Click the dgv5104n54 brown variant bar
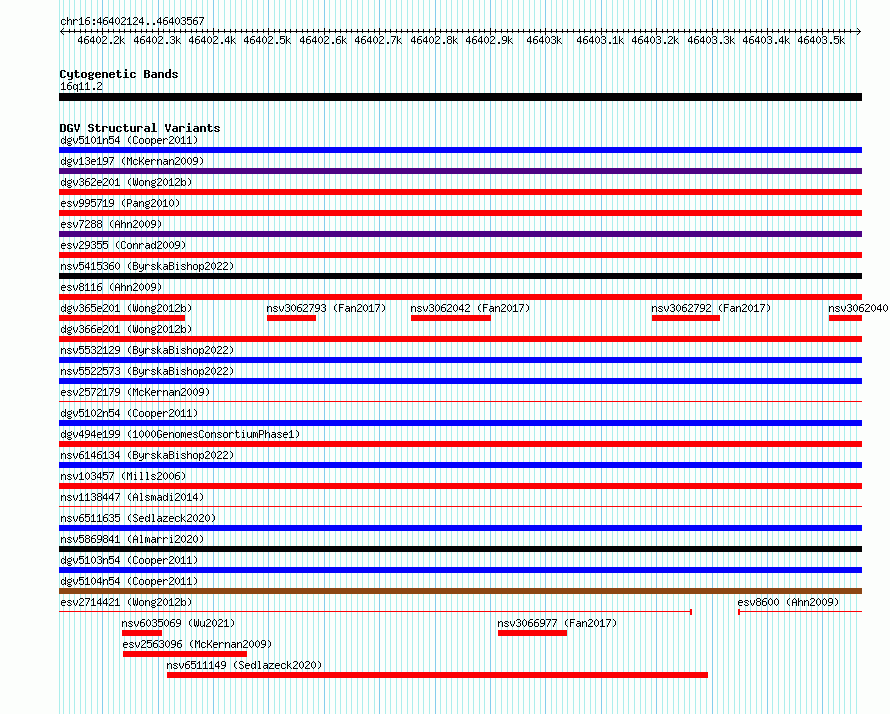 tap(460, 591)
